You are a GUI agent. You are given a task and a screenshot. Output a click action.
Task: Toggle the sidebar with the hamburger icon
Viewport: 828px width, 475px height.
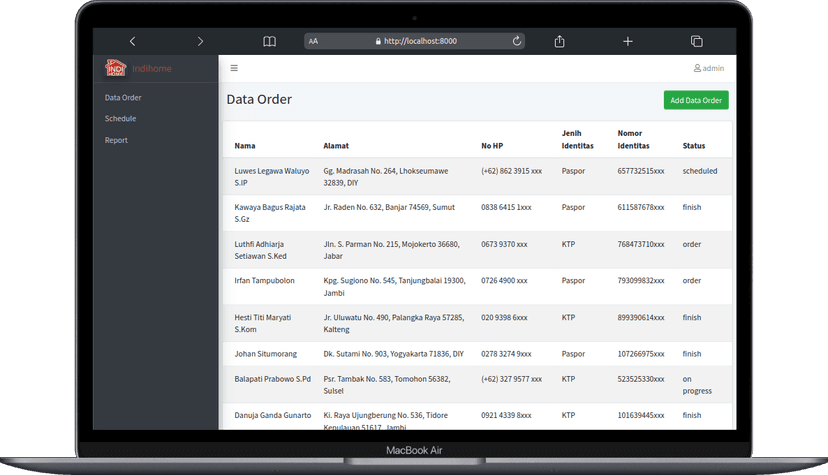(x=234, y=68)
